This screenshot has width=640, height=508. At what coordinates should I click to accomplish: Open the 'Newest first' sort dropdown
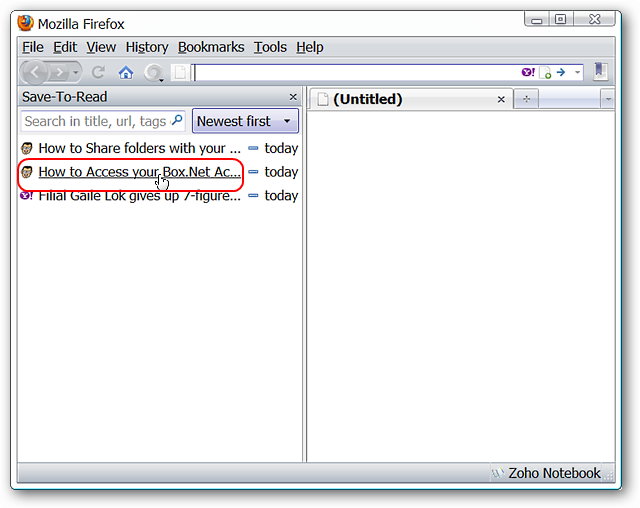point(245,121)
